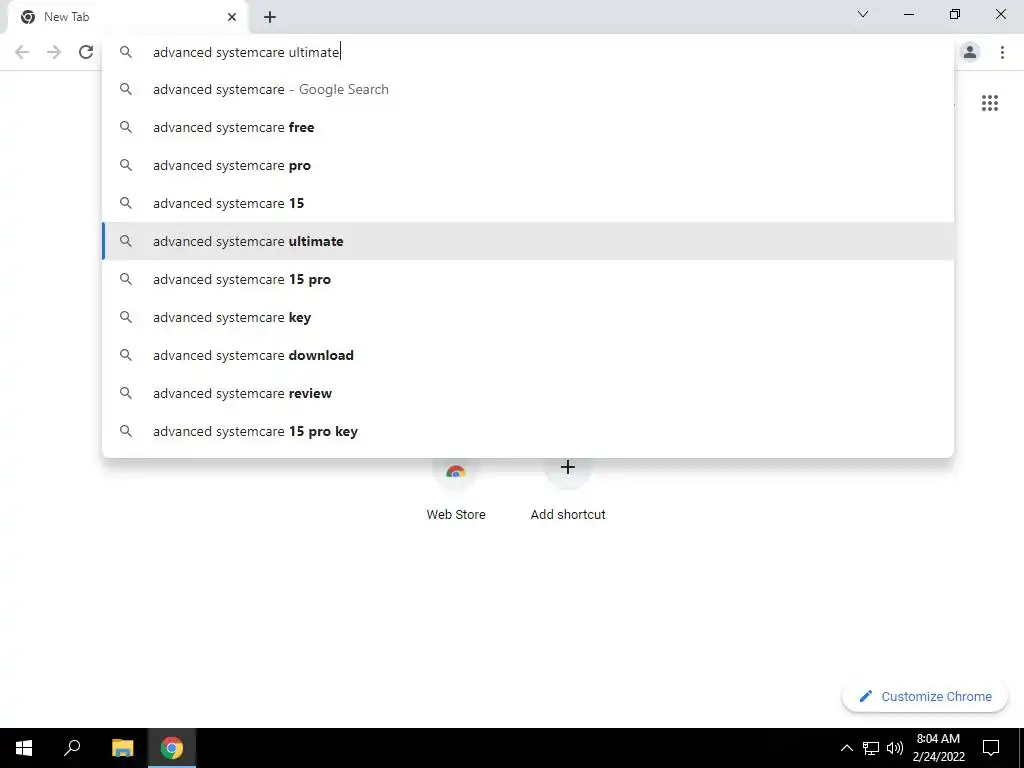Click the Customize Chrome button
Screen dimensions: 1024x768
coord(925,696)
